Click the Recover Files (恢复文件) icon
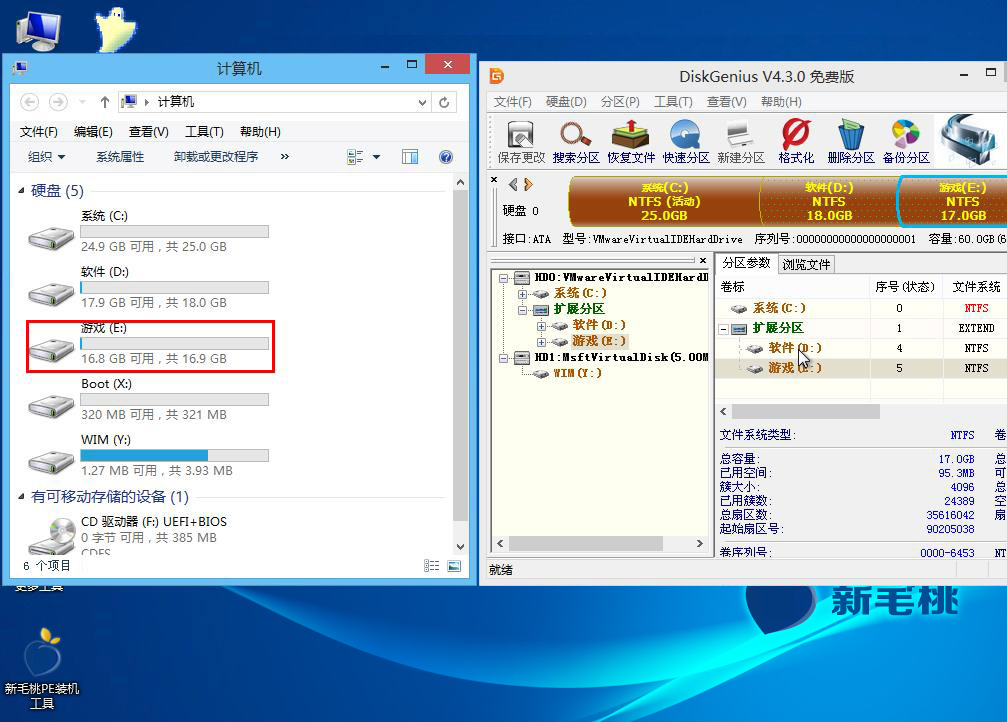1007x722 pixels. [631, 141]
